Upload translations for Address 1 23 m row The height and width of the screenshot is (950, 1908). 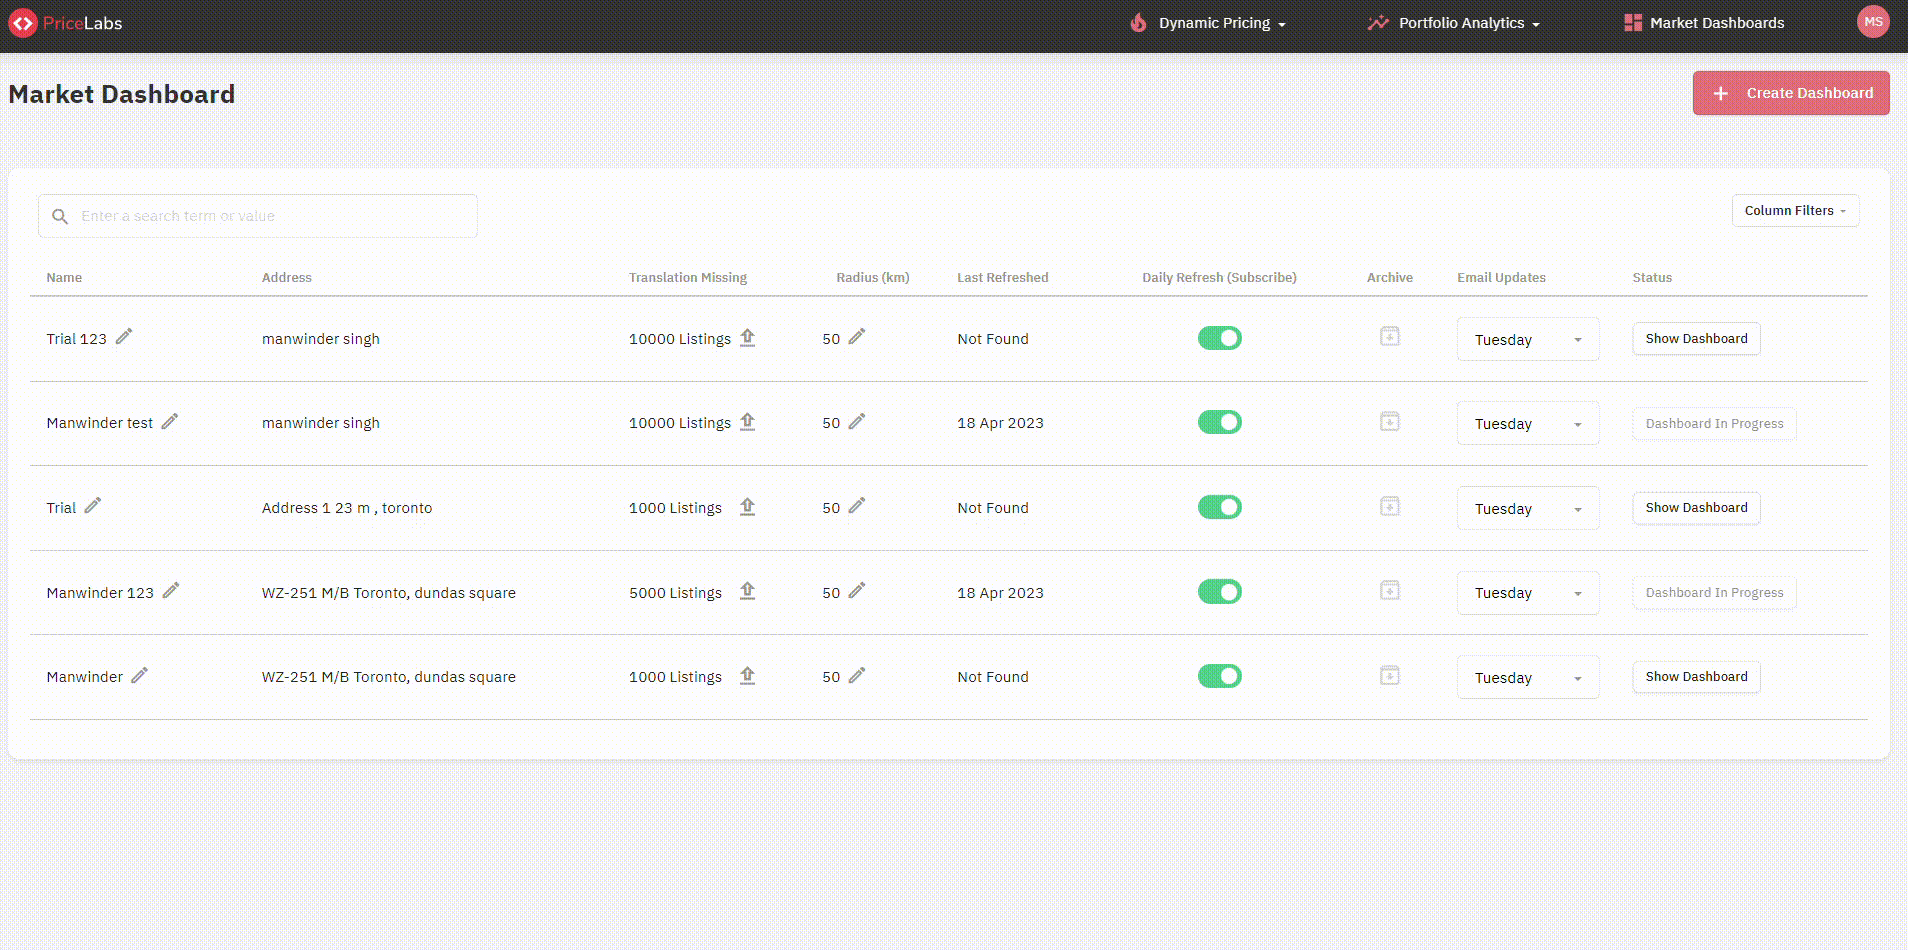click(x=748, y=506)
